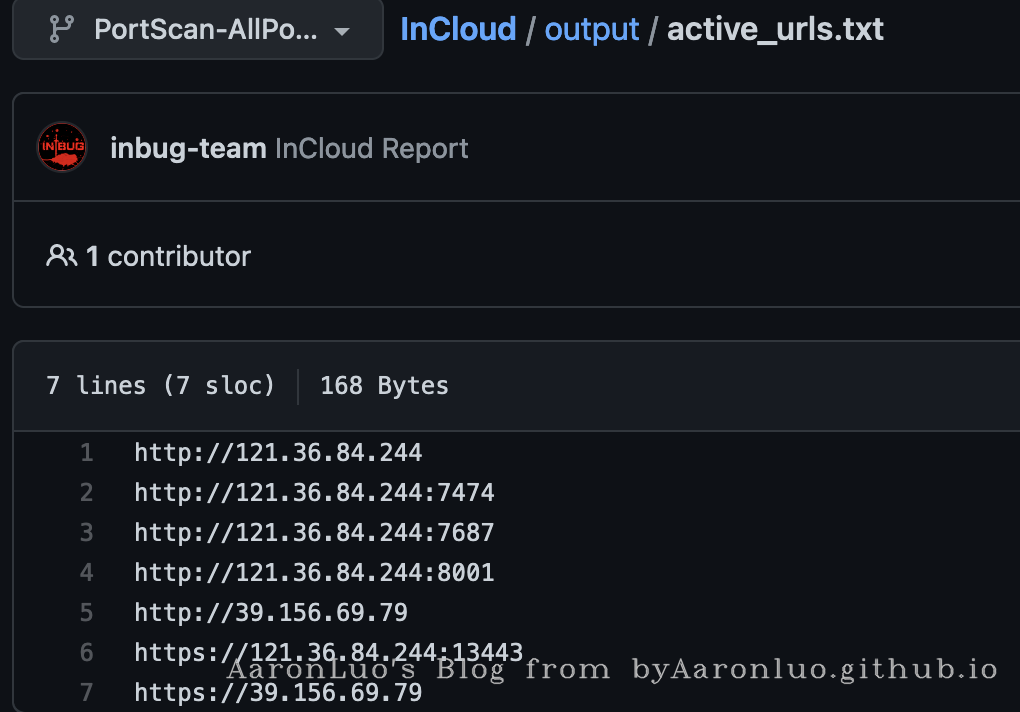Click line number 1 in file
1020x712 pixels.
pyautogui.click(x=86, y=453)
